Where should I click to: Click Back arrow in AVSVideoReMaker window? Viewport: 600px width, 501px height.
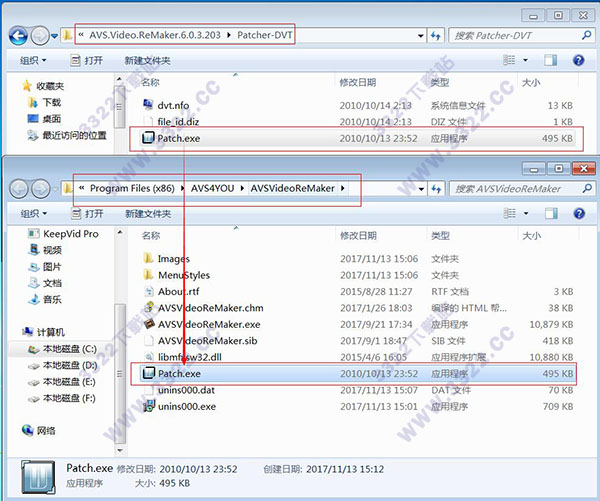coord(19,188)
